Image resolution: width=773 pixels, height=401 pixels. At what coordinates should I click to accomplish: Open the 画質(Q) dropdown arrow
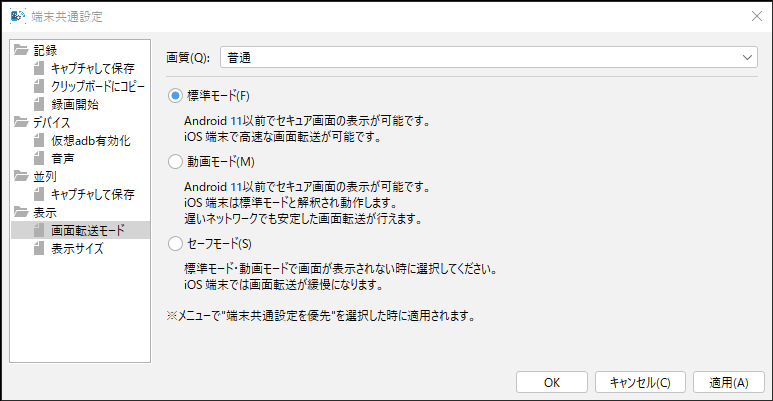[x=747, y=58]
